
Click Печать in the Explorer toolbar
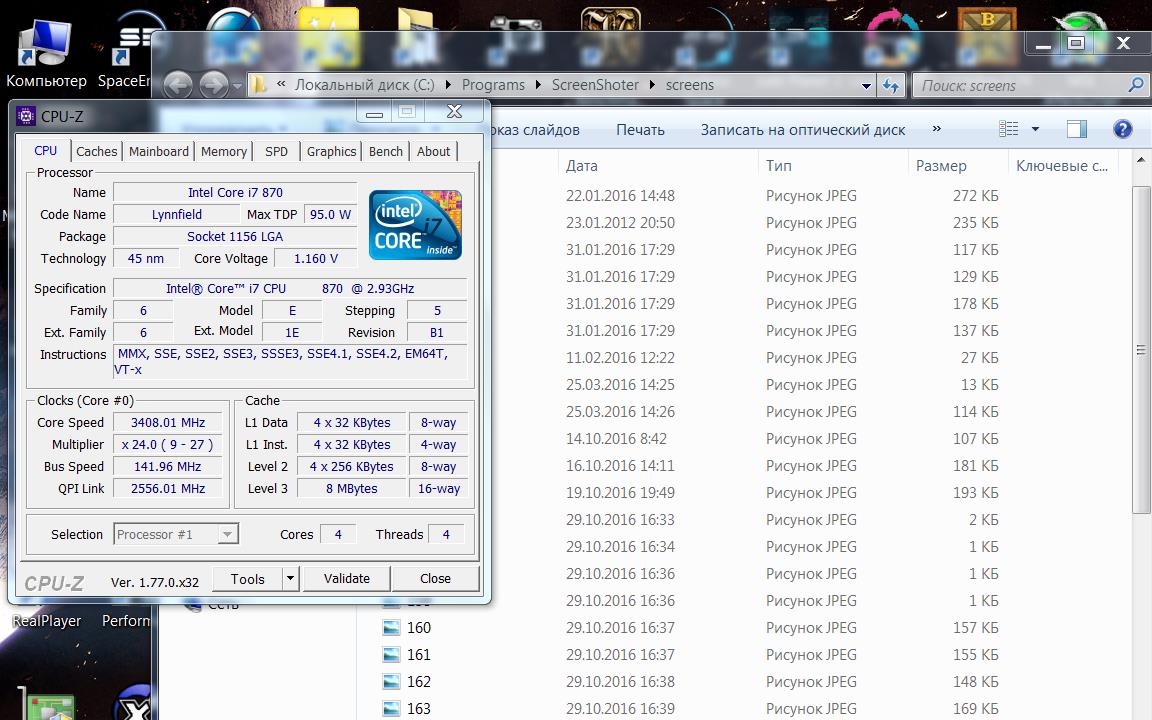point(640,130)
